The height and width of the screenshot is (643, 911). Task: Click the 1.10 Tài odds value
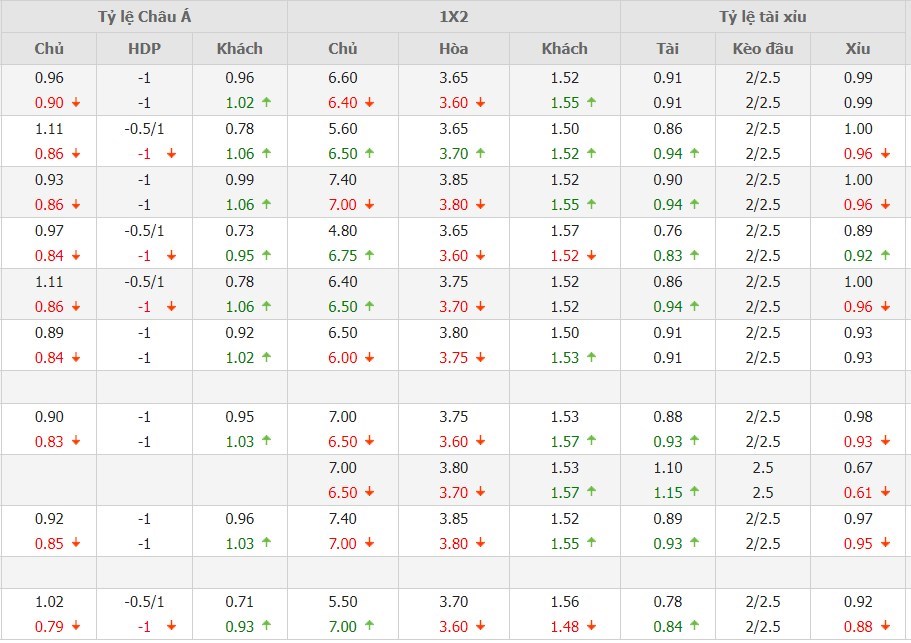coord(667,468)
